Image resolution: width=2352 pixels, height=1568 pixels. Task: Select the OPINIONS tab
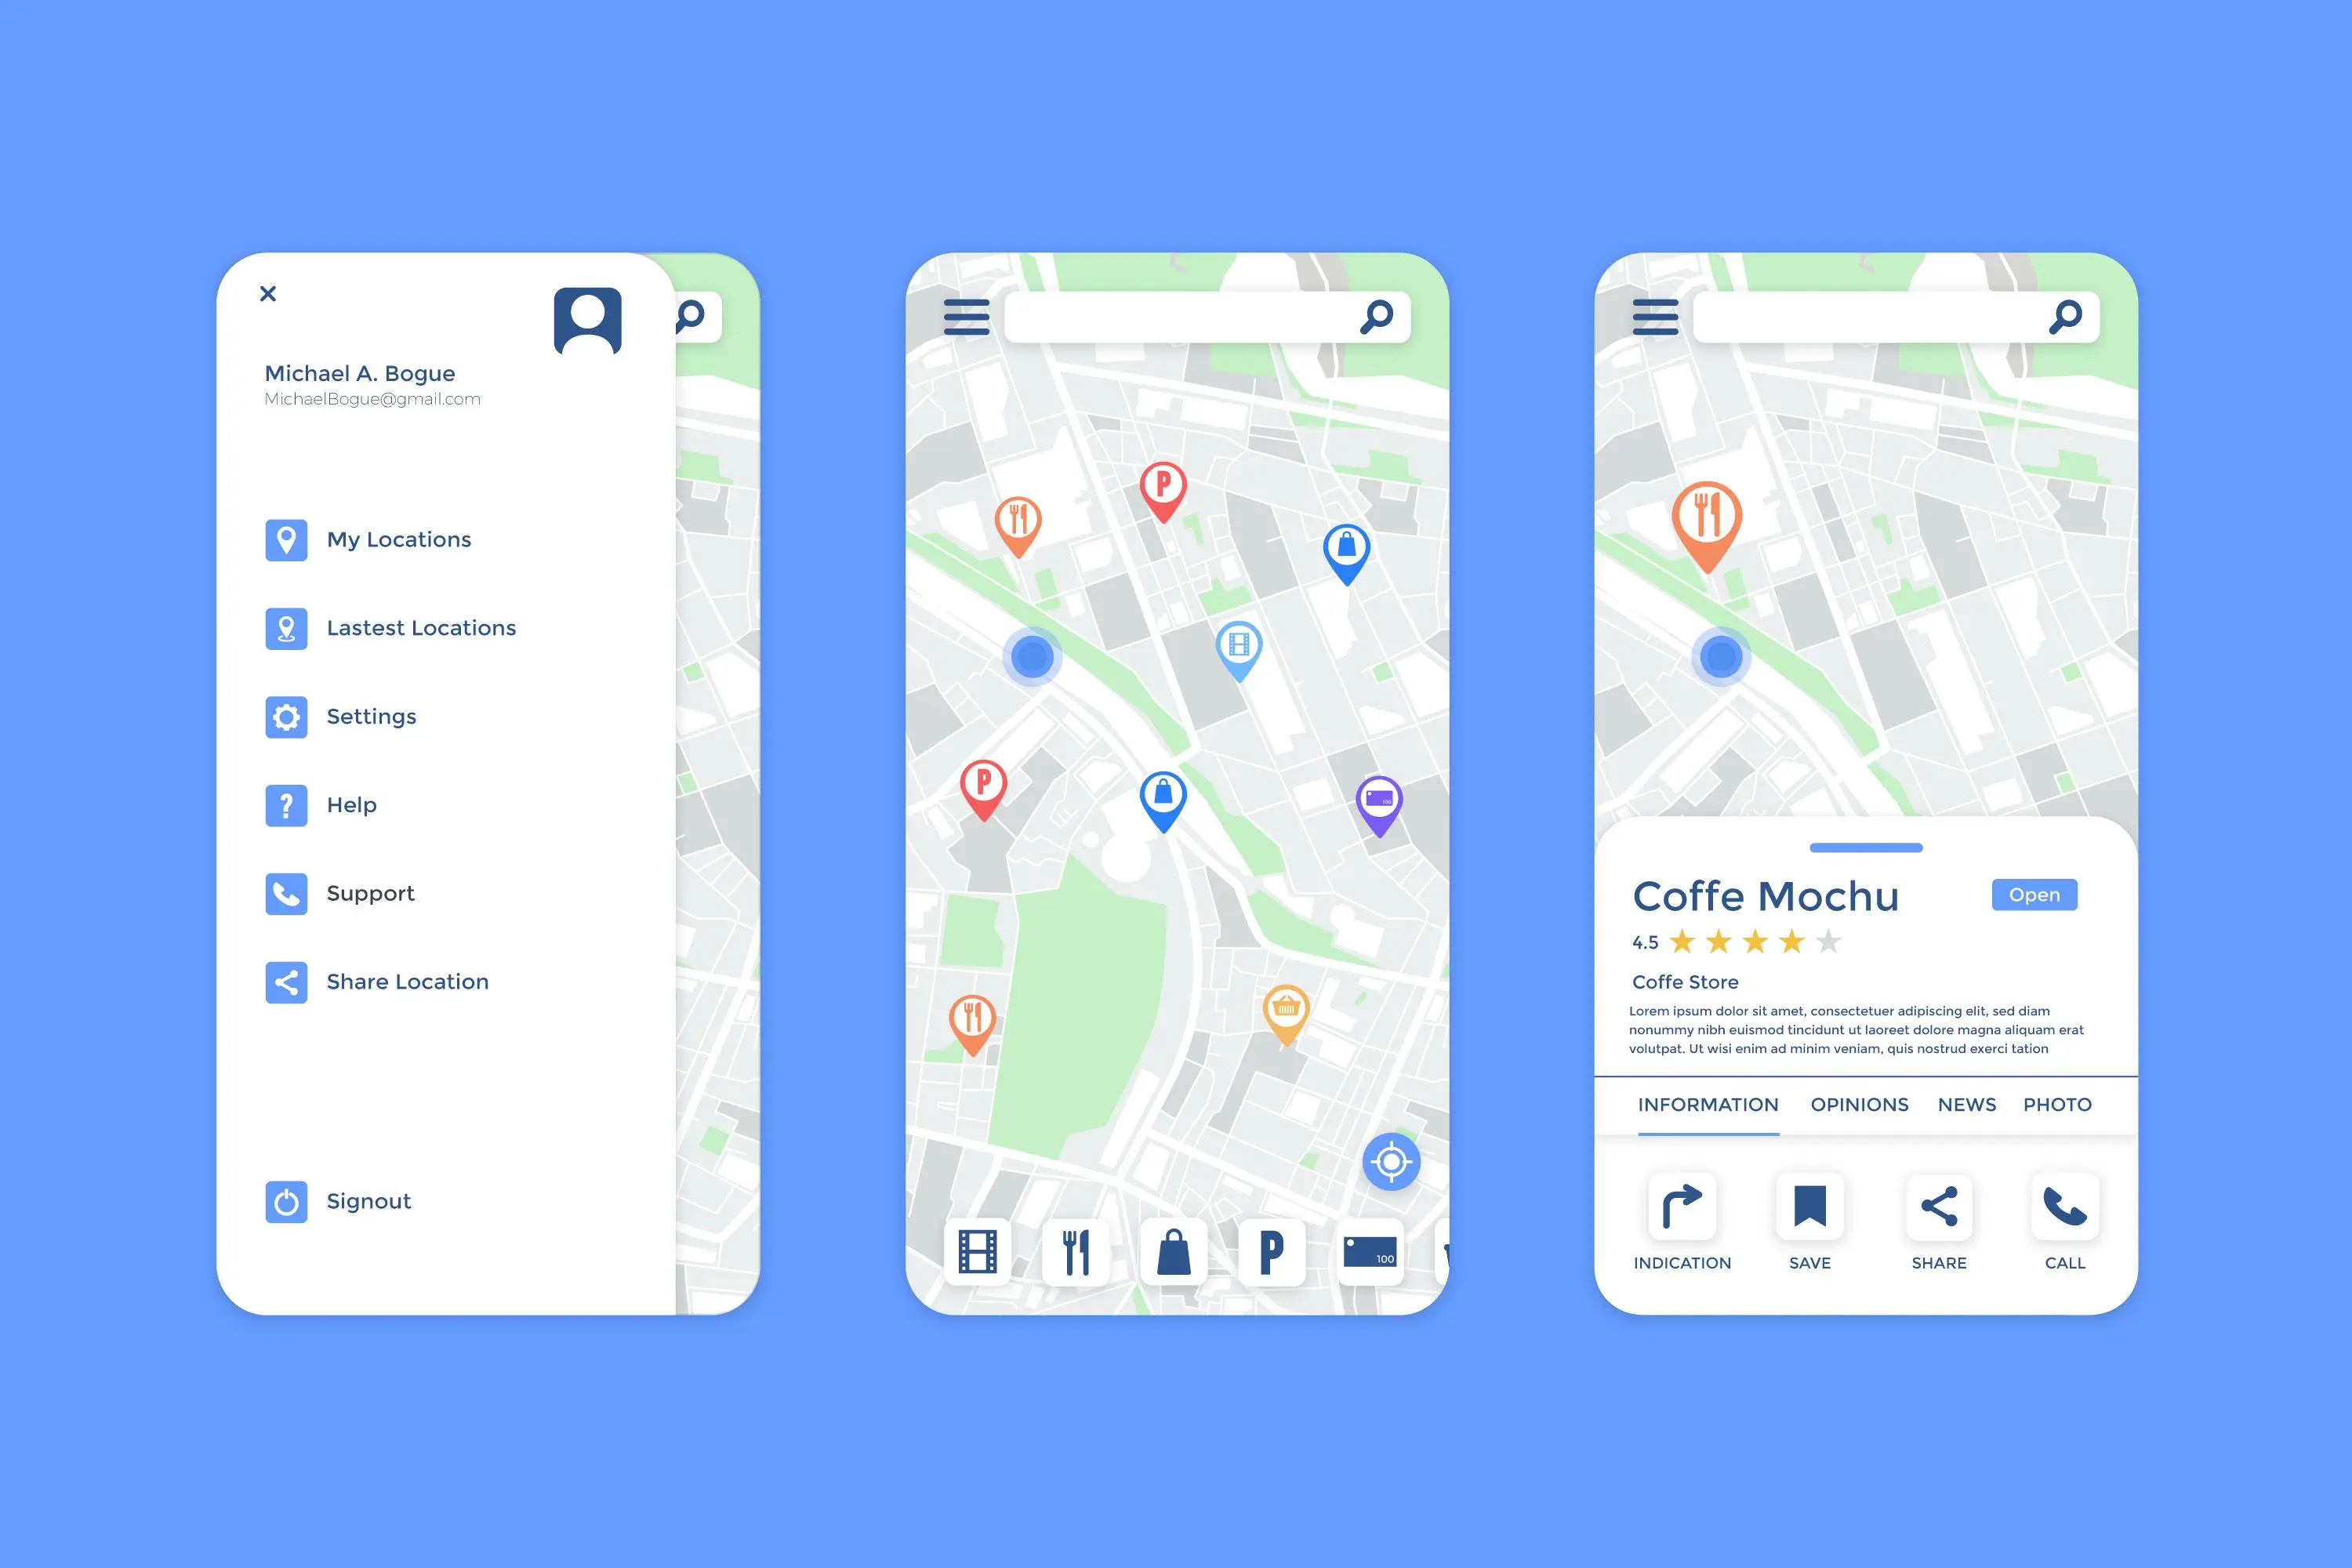click(1859, 1104)
